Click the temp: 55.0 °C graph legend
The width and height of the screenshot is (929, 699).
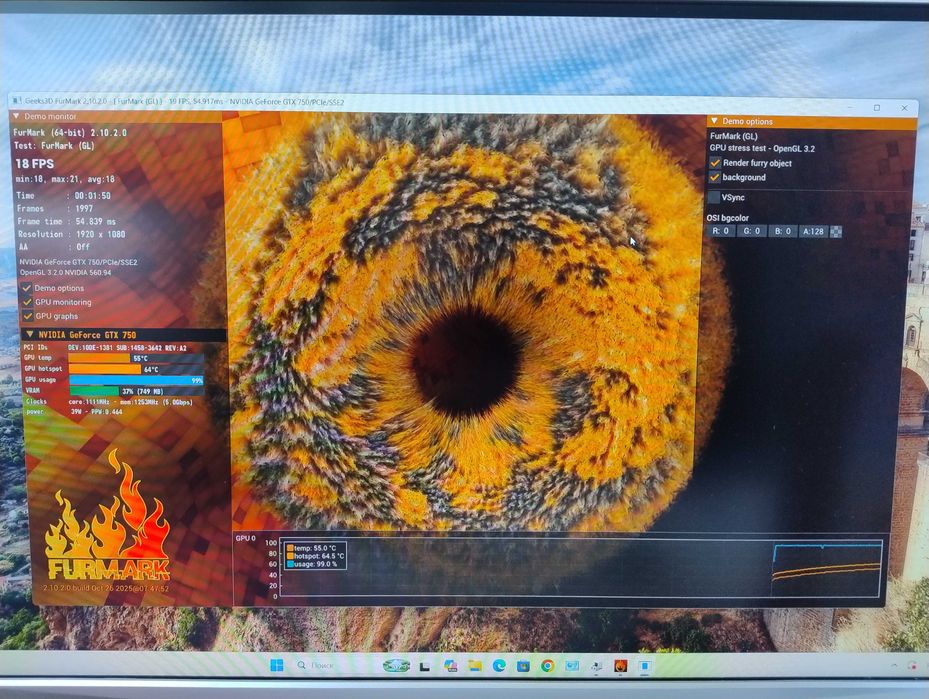click(311, 548)
